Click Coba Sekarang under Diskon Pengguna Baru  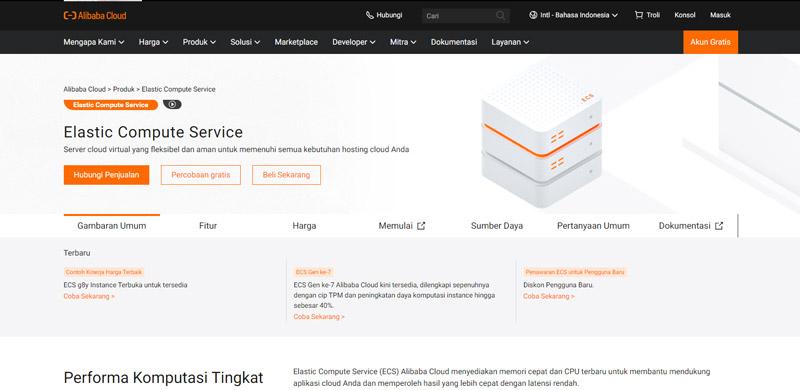[549, 296]
